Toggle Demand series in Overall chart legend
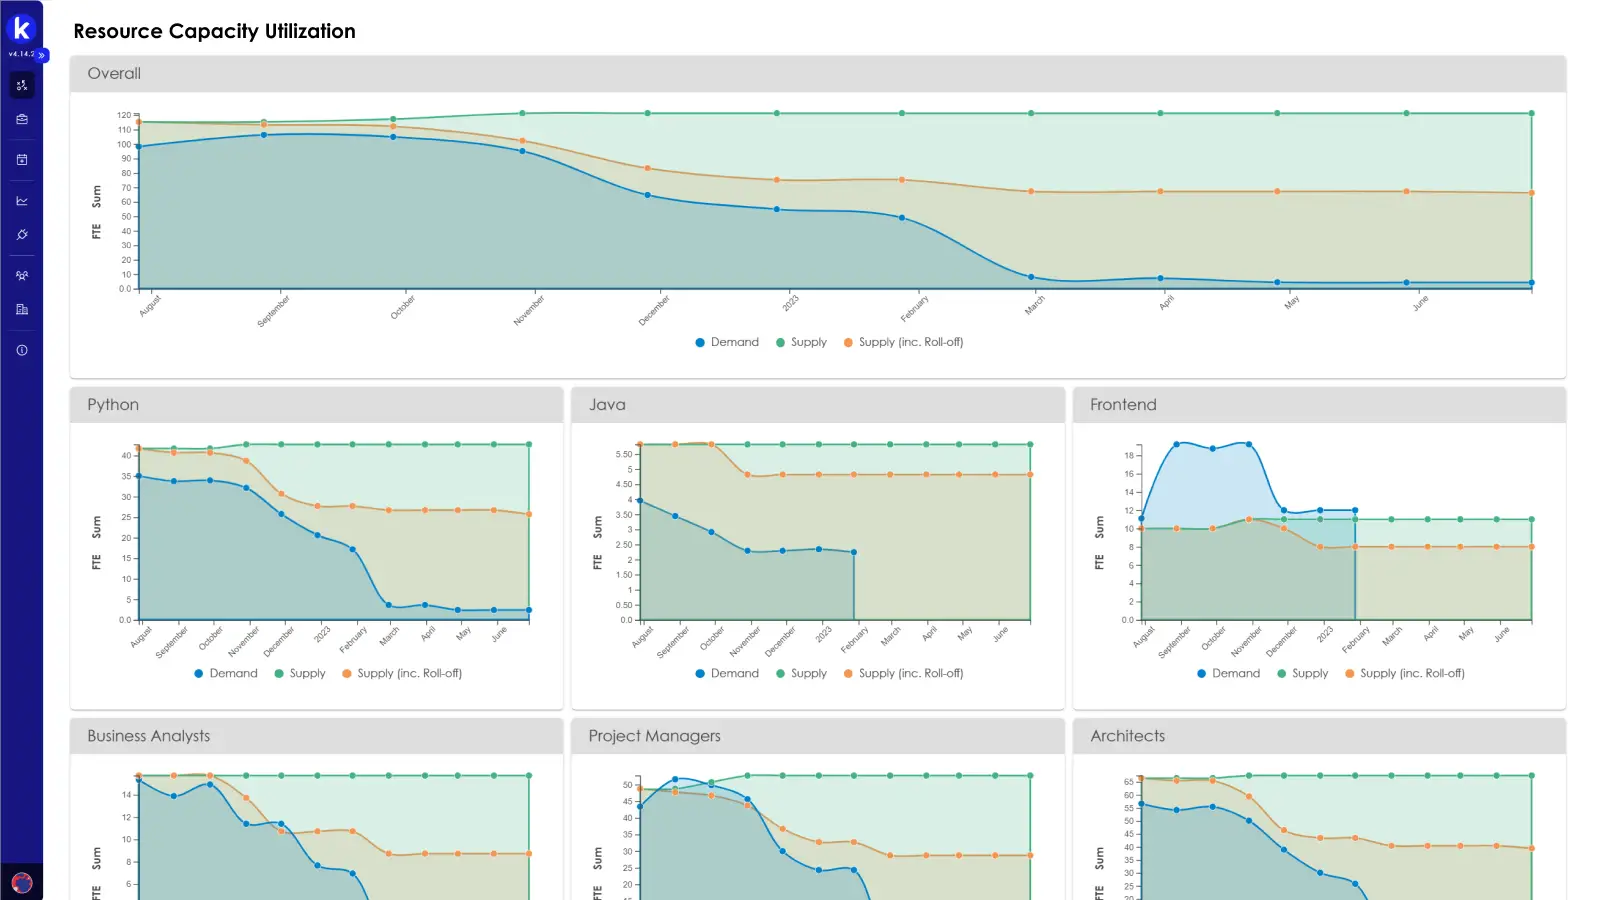Image resolution: width=1600 pixels, height=900 pixels. (x=727, y=342)
